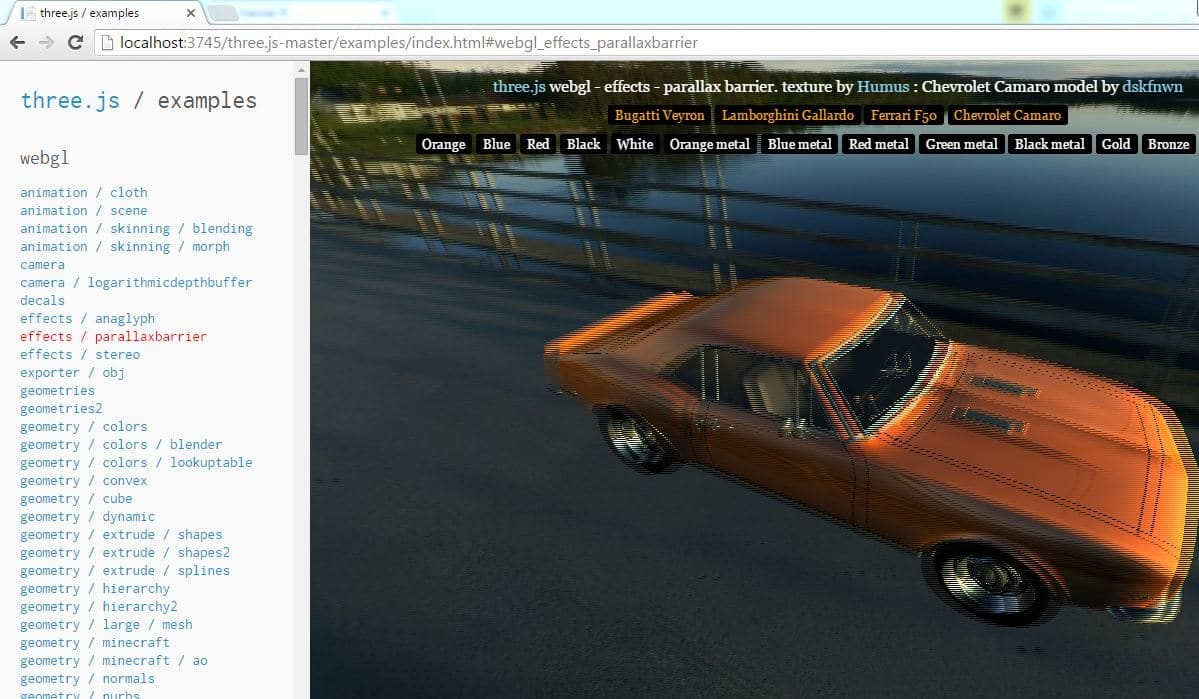Open three.js link in the scene caption

[x=519, y=86]
